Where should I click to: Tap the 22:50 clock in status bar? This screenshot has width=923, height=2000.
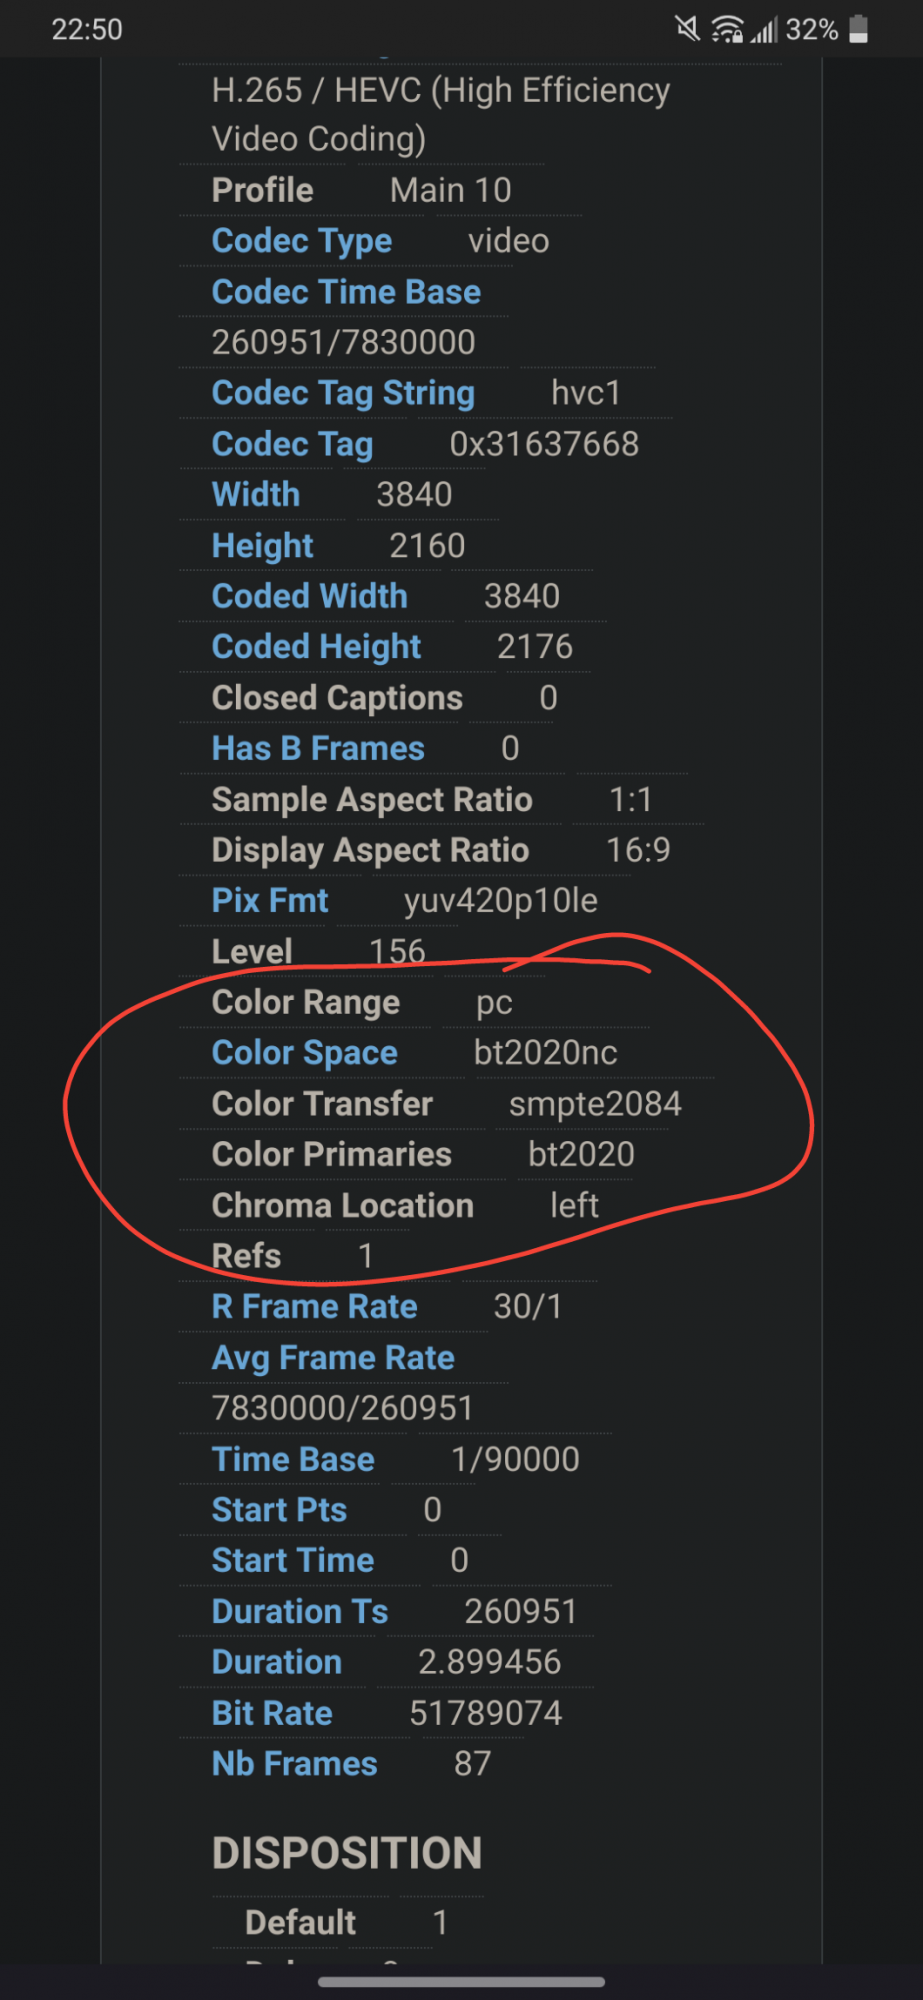pyautogui.click(x=87, y=30)
